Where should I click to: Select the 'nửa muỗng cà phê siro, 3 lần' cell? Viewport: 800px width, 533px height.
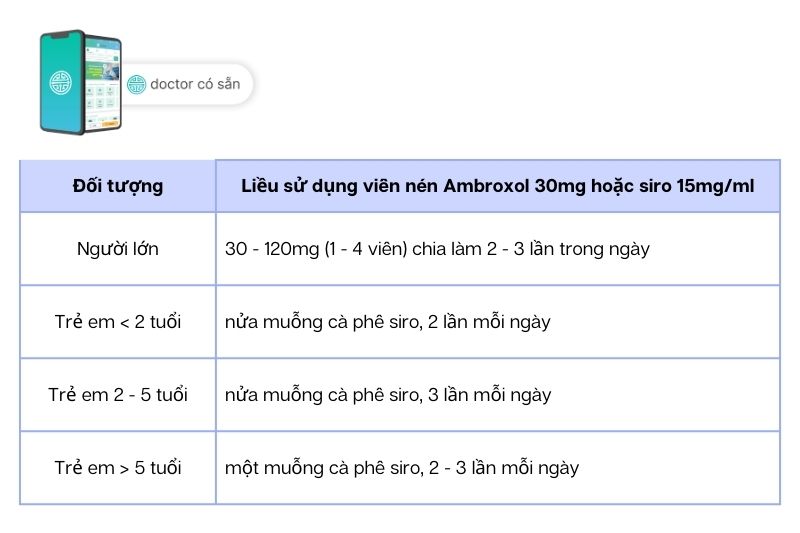pos(388,395)
